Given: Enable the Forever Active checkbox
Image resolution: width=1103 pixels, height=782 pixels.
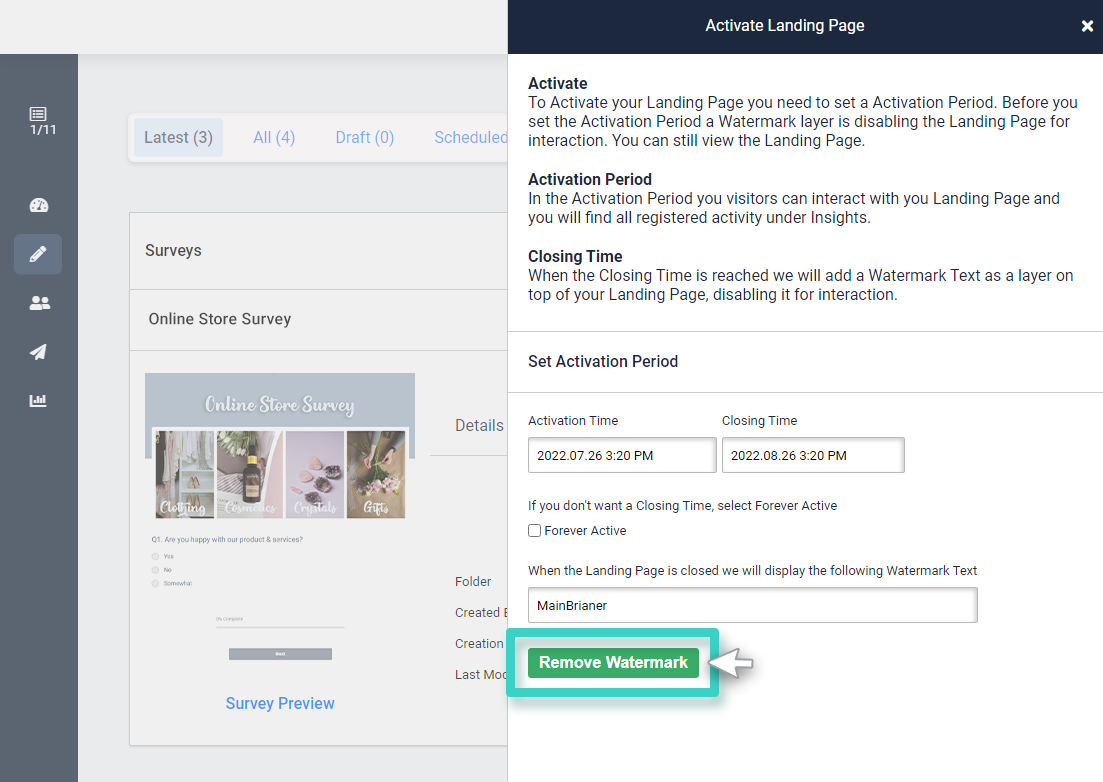Looking at the screenshot, I should click(535, 531).
